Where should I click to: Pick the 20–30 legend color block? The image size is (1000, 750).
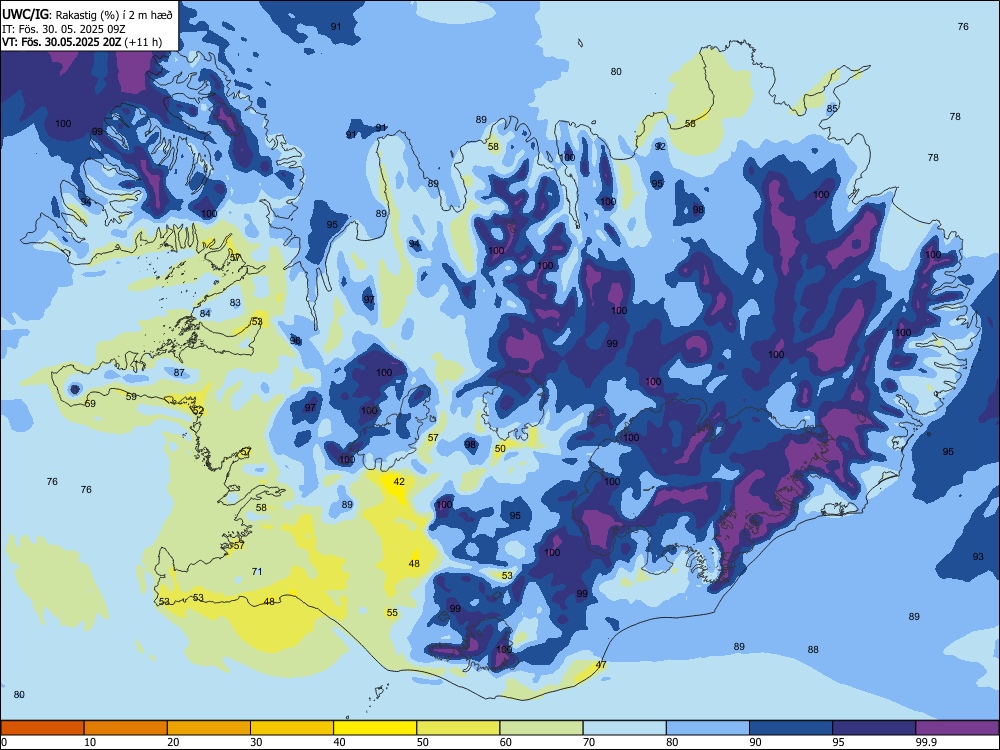pos(209,728)
